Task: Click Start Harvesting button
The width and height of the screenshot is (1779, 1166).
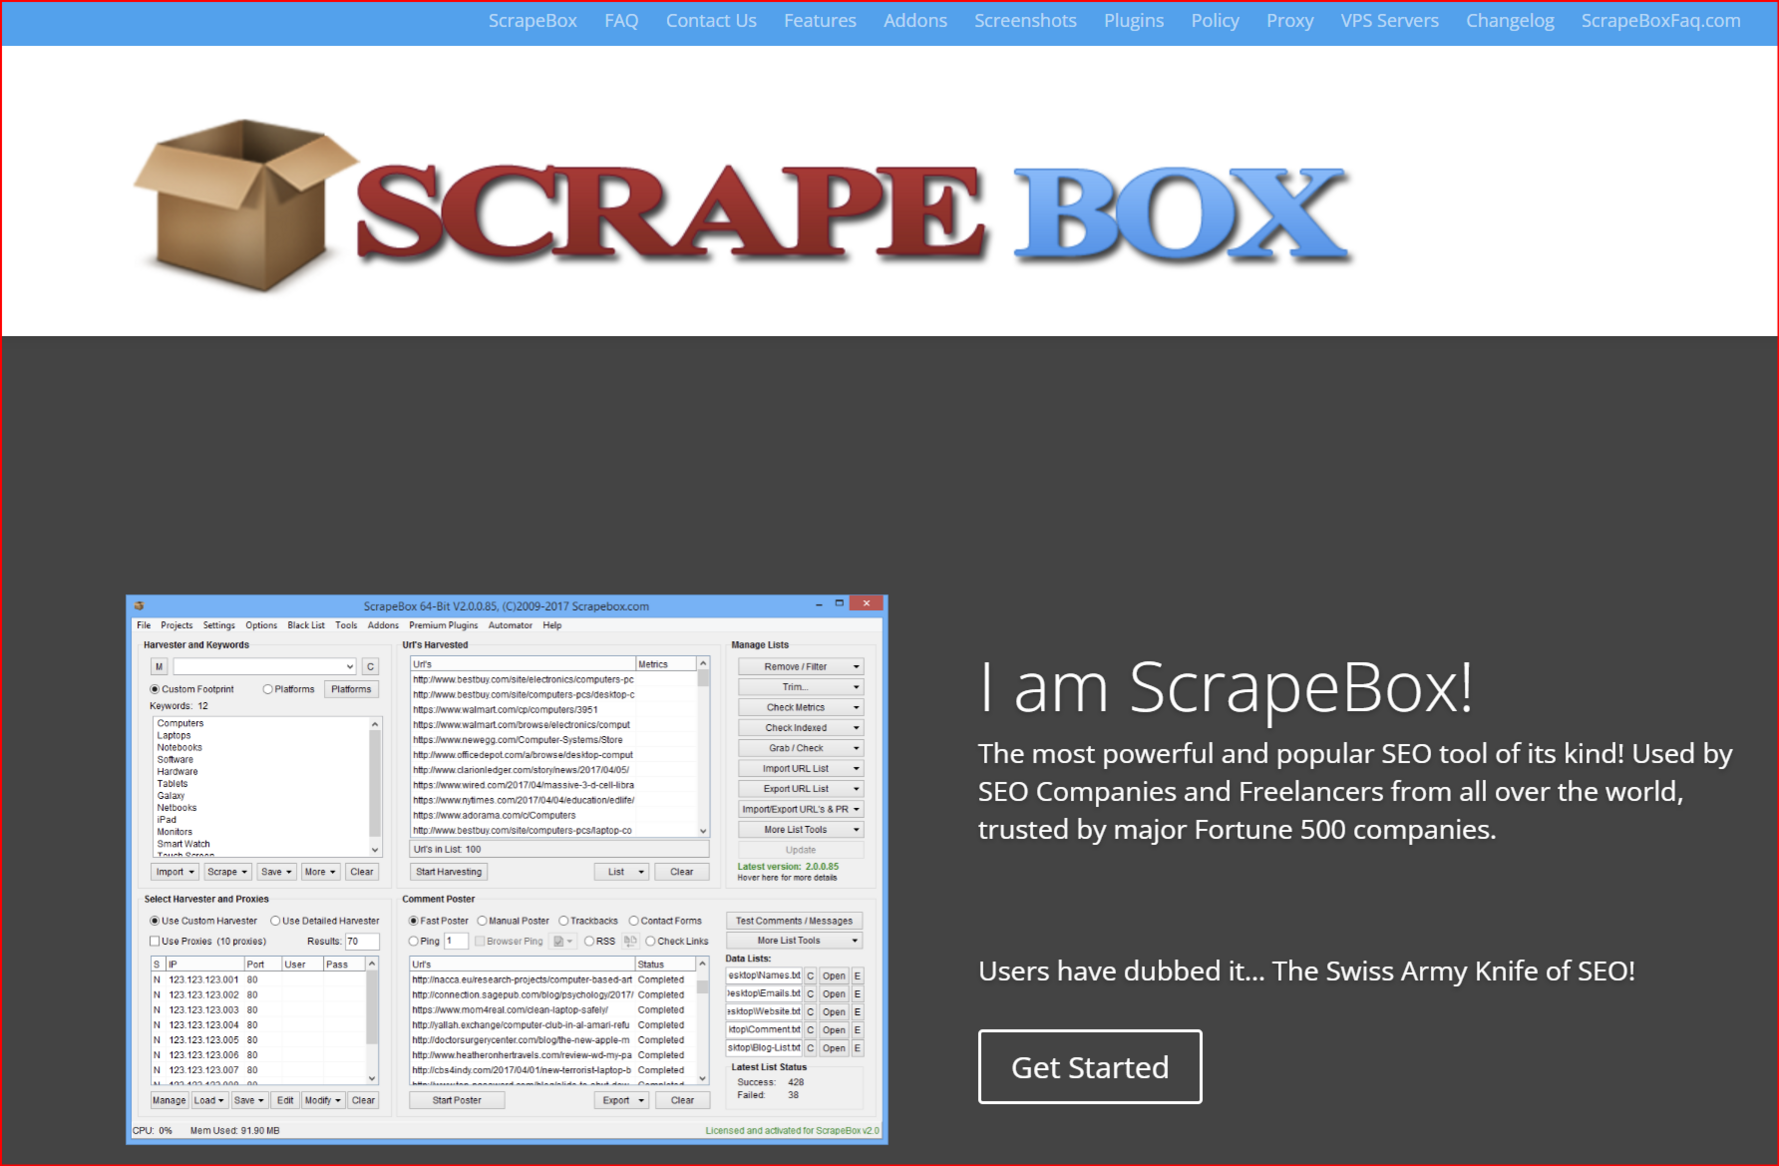Action: coord(448,872)
